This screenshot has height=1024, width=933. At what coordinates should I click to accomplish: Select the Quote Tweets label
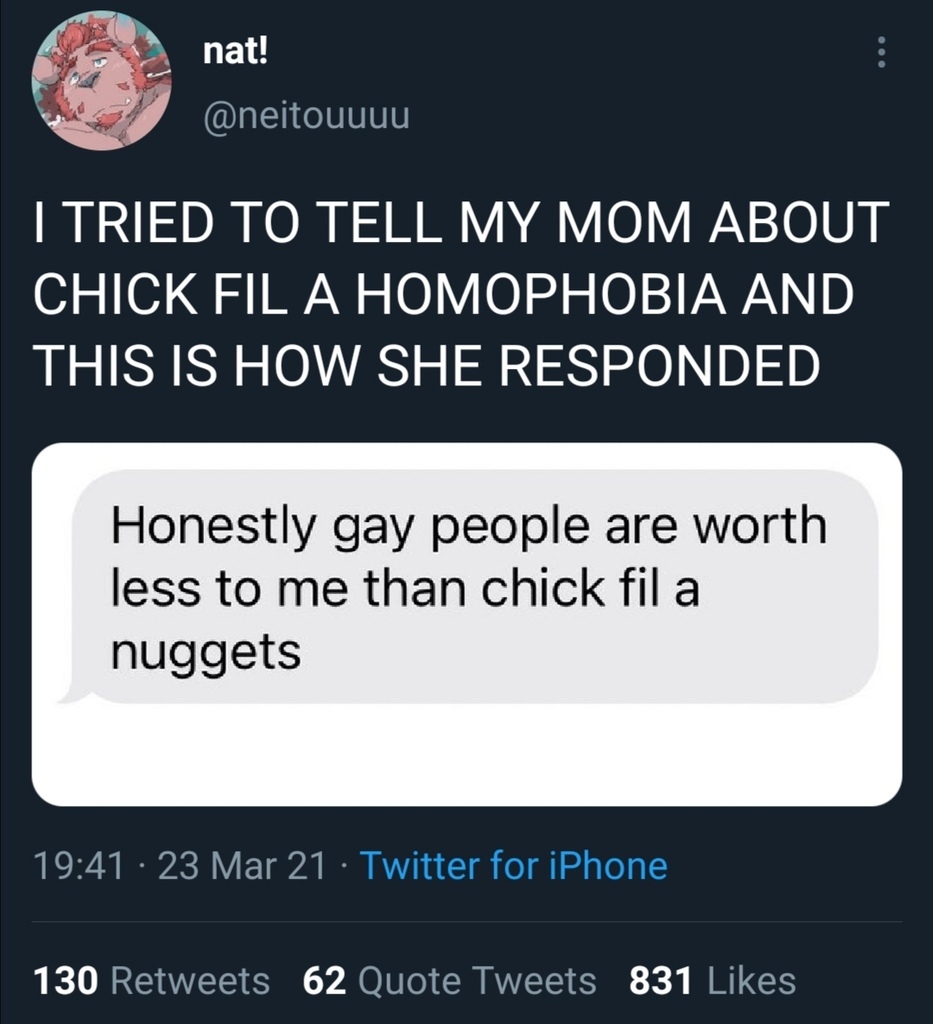[477, 981]
